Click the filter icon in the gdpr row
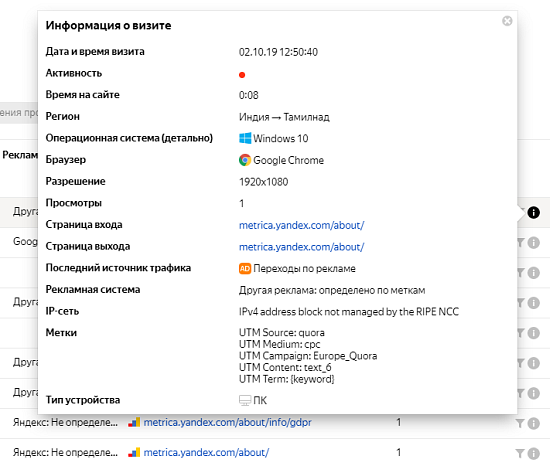Image resolution: width=550 pixels, height=465 pixels. (521, 423)
